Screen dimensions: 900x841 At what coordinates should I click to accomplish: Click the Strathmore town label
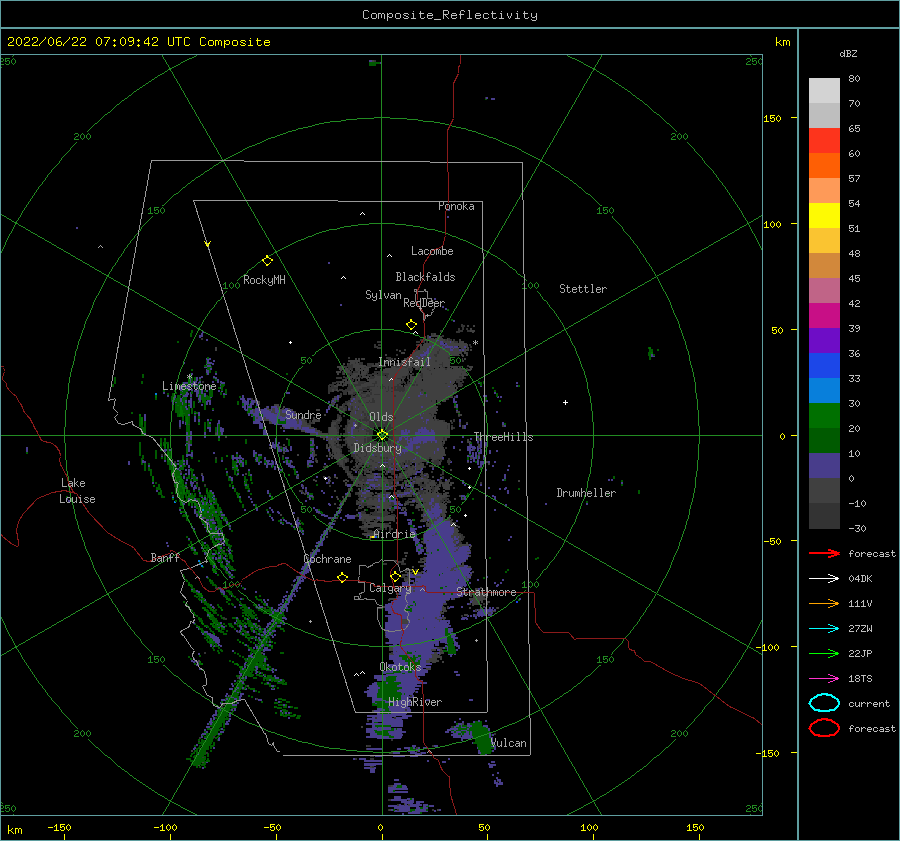tap(486, 592)
